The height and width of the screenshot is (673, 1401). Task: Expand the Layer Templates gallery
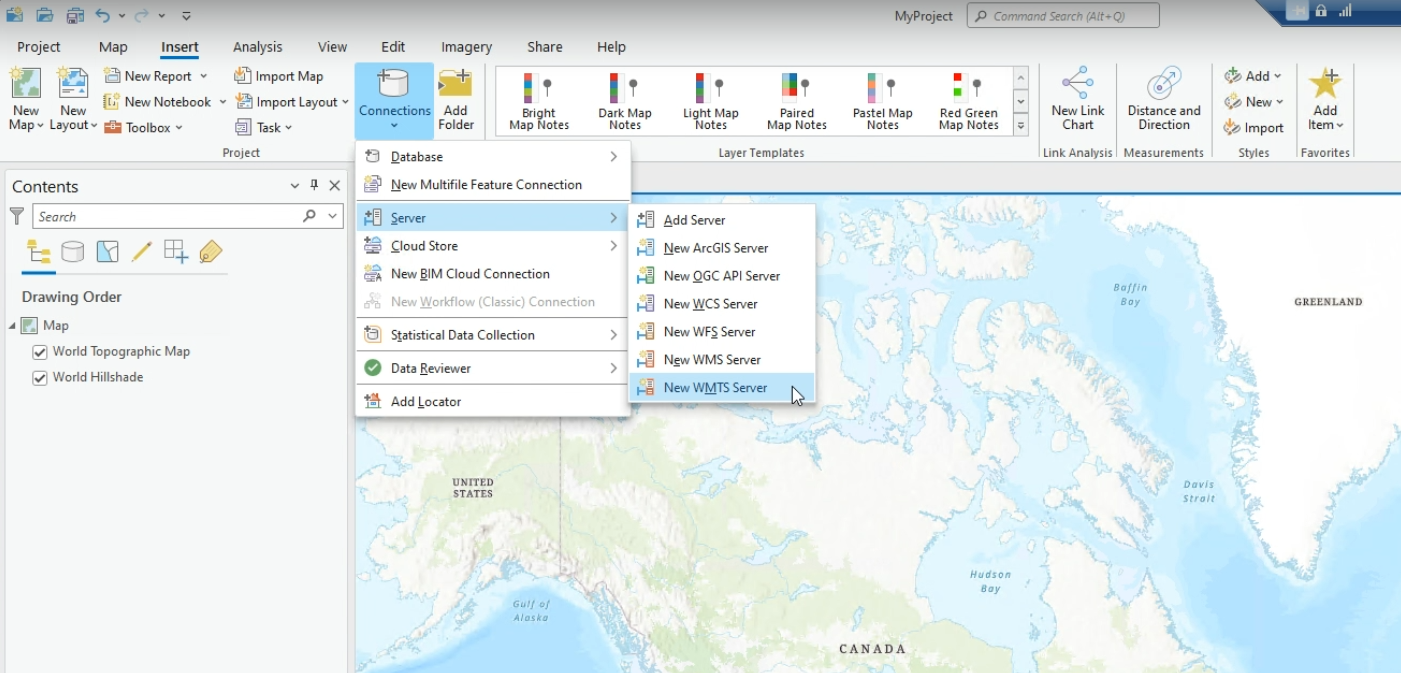coord(1021,126)
